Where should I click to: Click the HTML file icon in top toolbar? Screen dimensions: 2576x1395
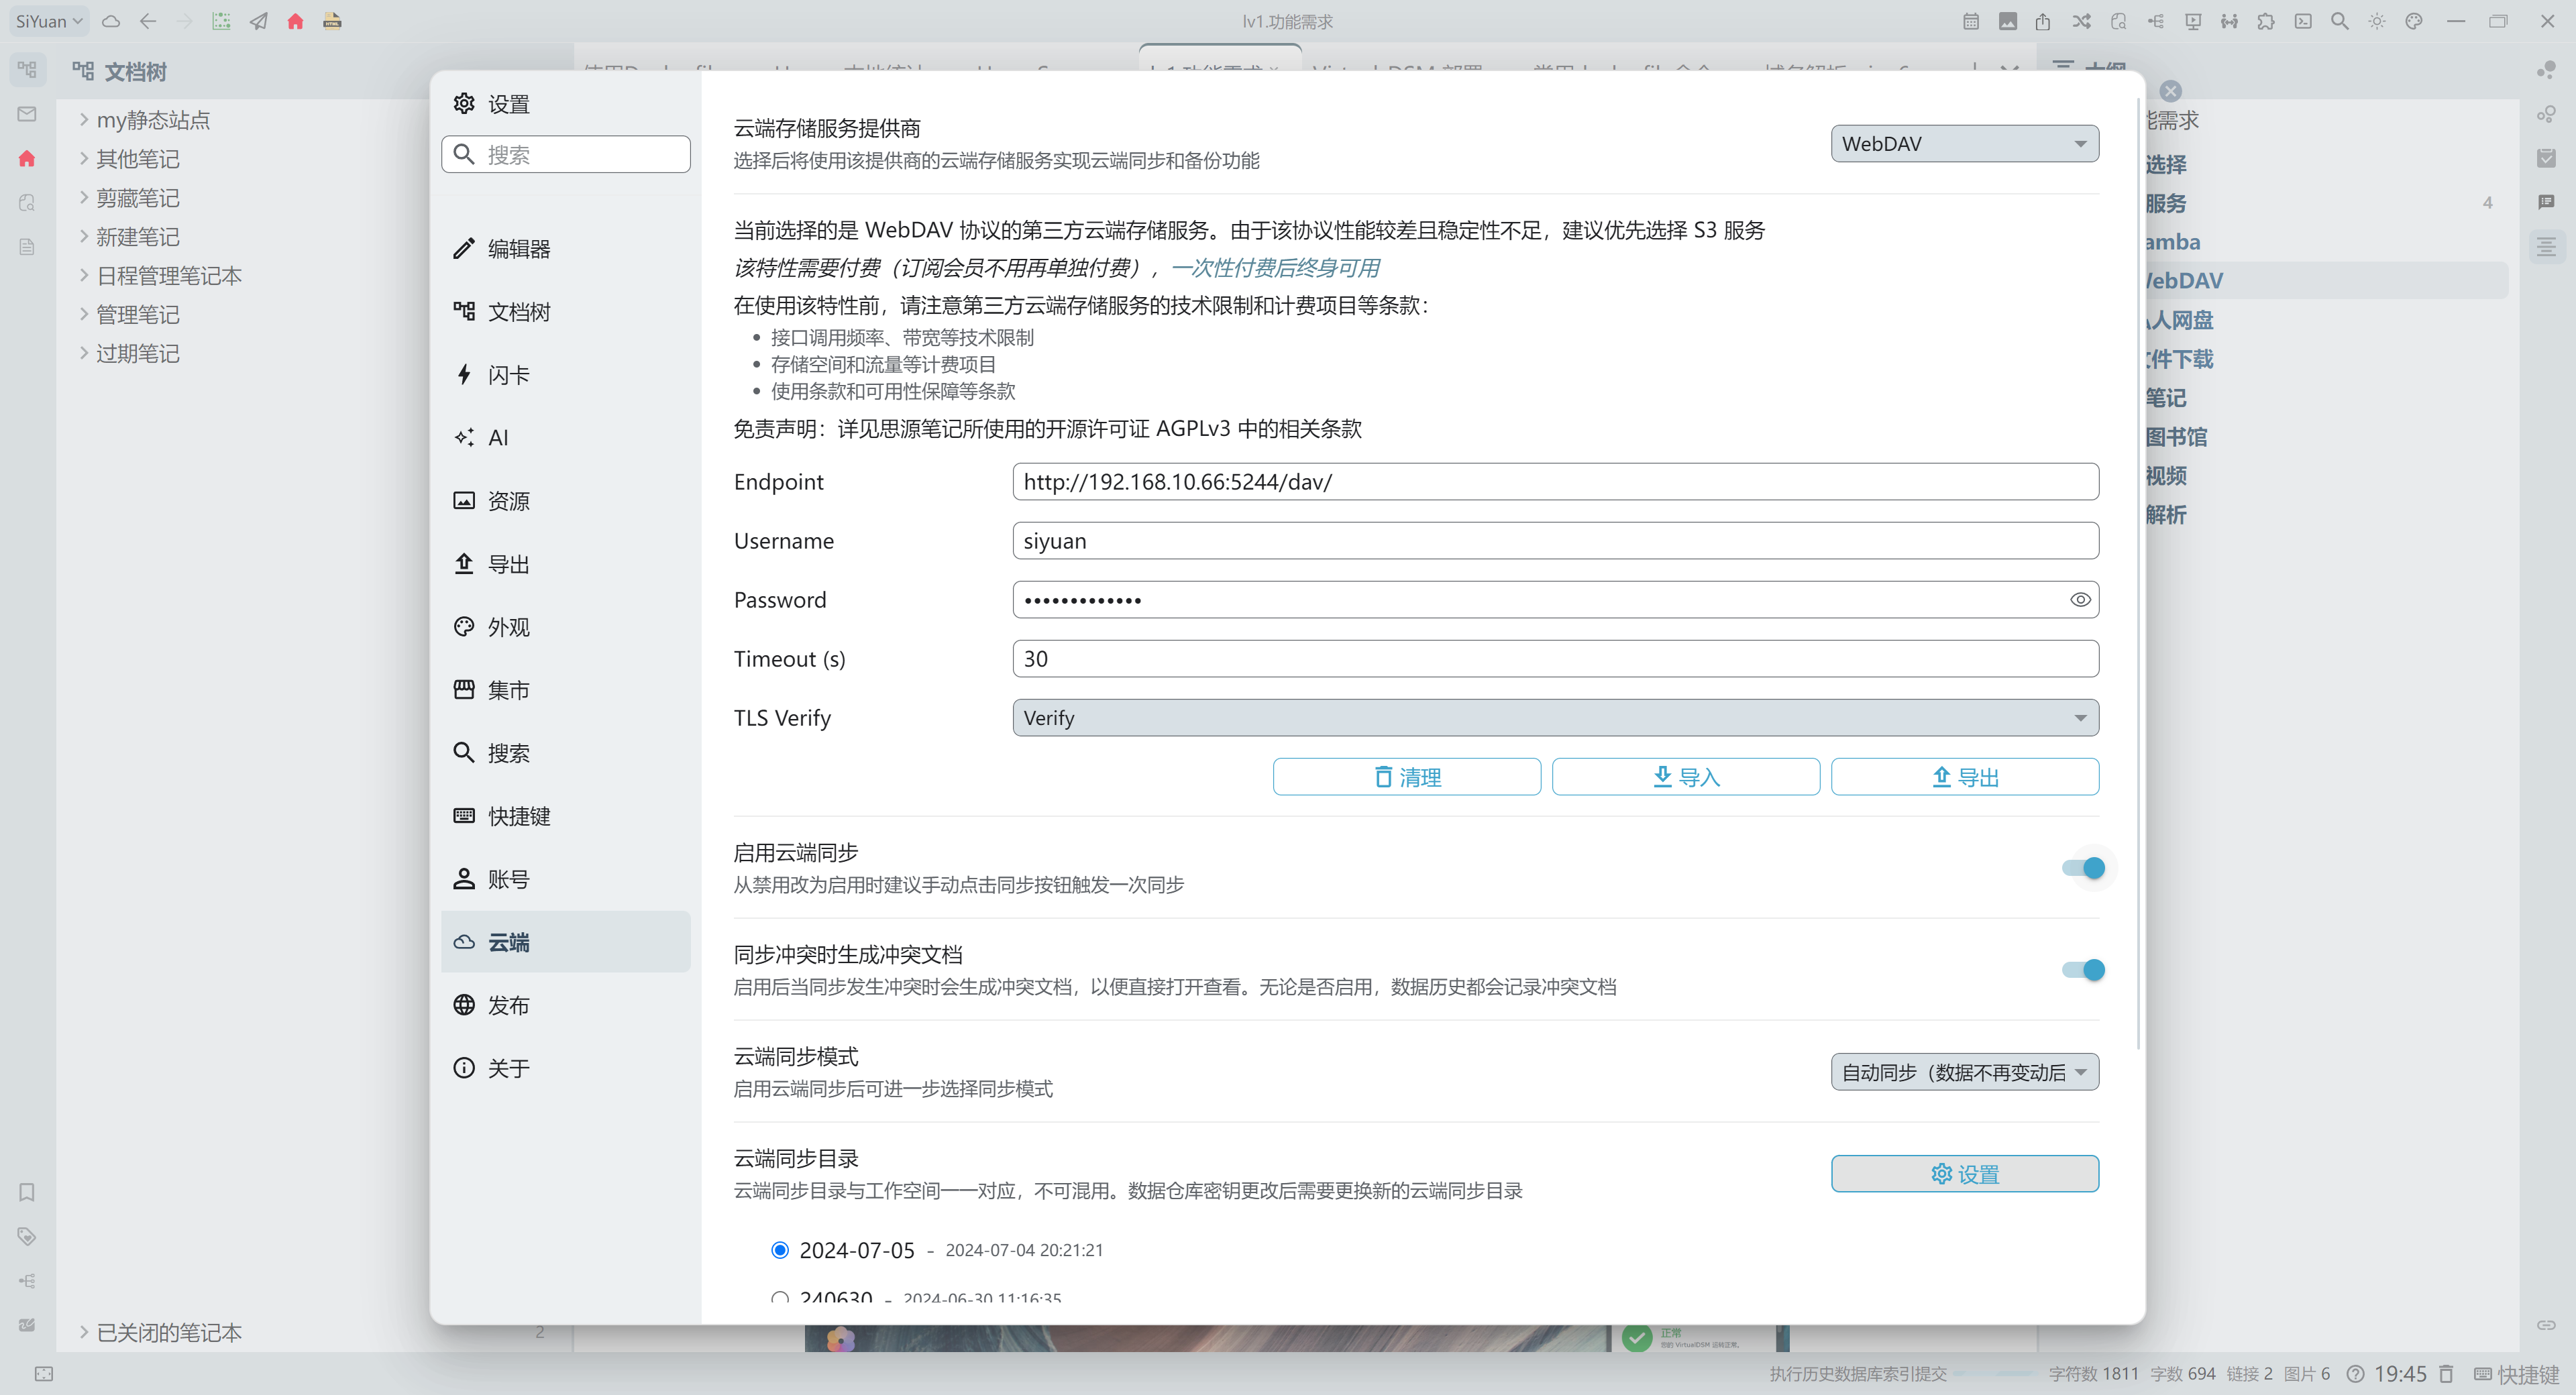click(332, 21)
